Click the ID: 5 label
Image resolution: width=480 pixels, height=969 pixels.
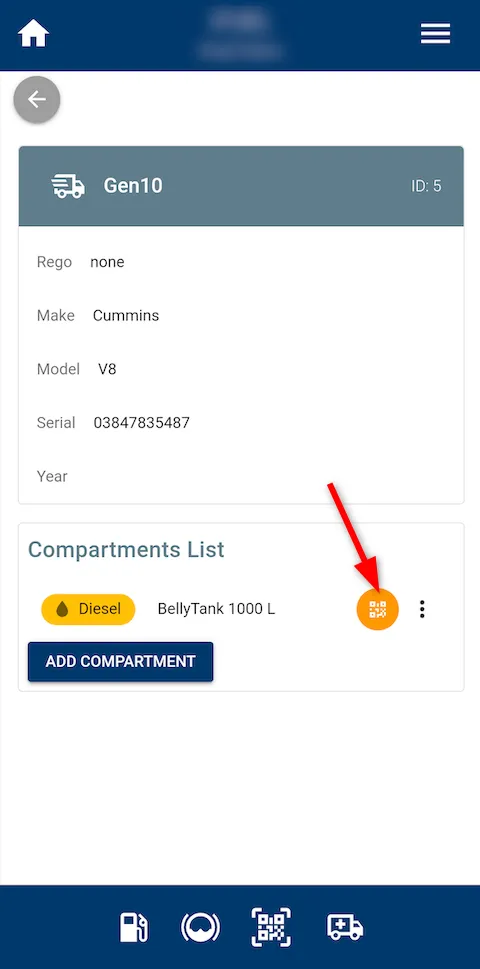tap(426, 186)
